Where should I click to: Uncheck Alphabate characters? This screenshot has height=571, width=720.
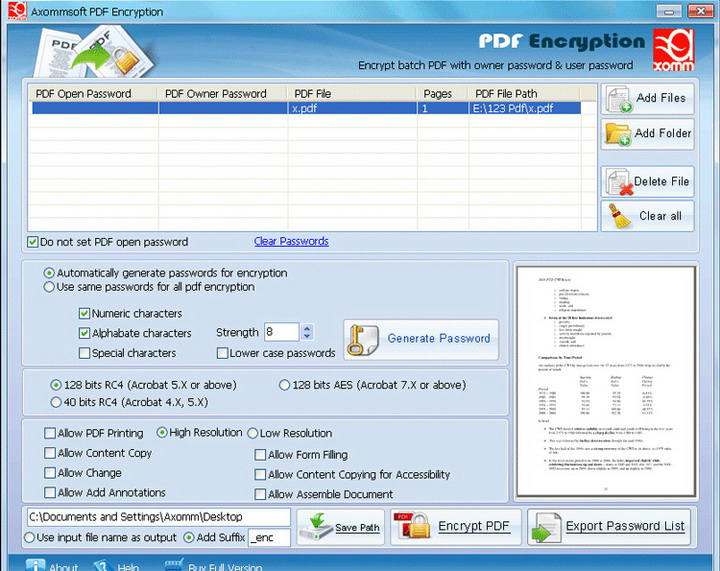coord(84,333)
